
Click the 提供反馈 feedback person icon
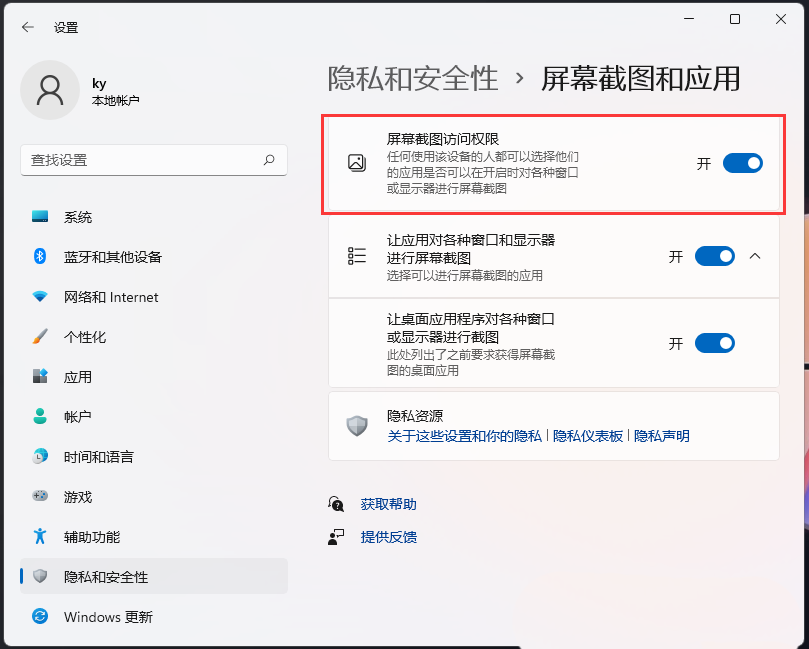click(x=336, y=537)
